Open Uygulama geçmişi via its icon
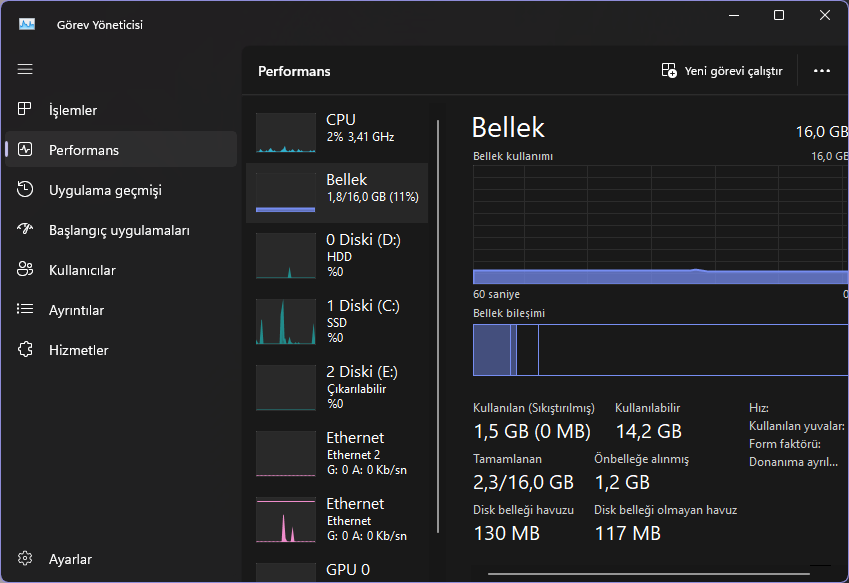The width and height of the screenshot is (849, 583). pyautogui.click(x=25, y=190)
